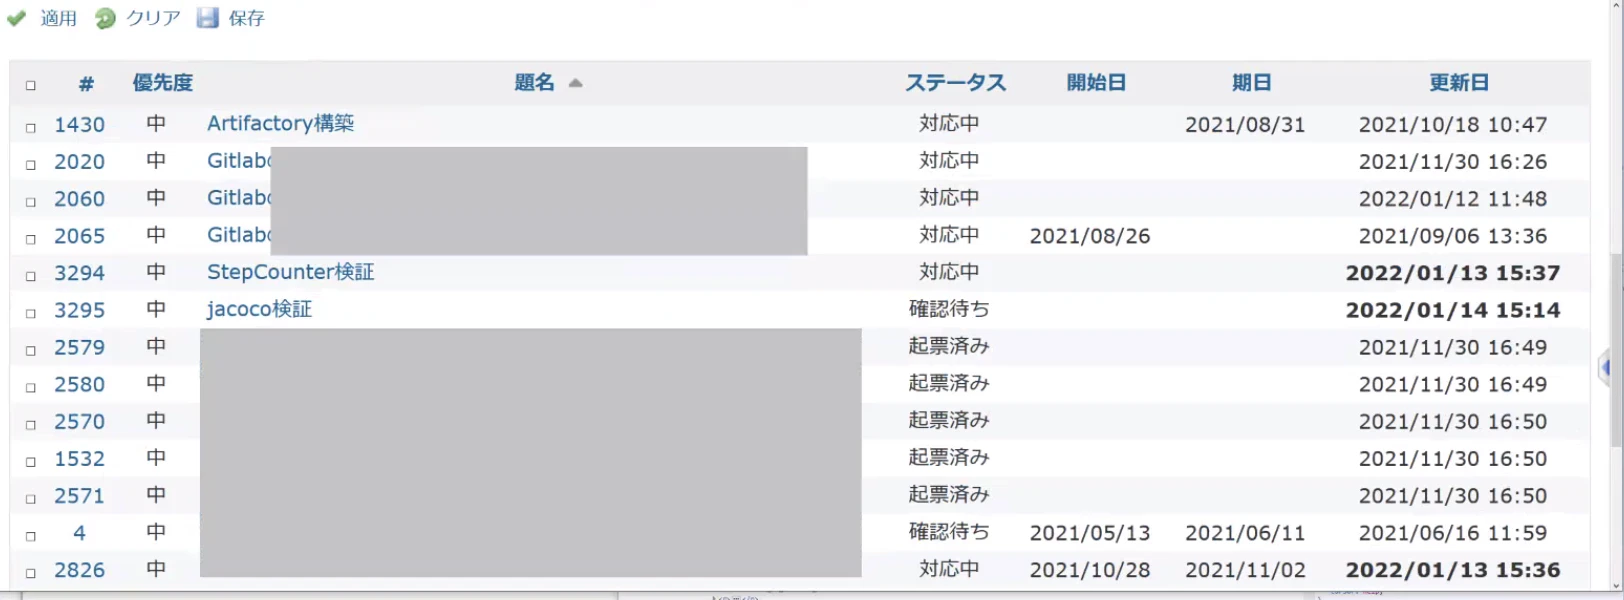1624x600 pixels.
Task: Open issue number 2570
Action: point(79,422)
